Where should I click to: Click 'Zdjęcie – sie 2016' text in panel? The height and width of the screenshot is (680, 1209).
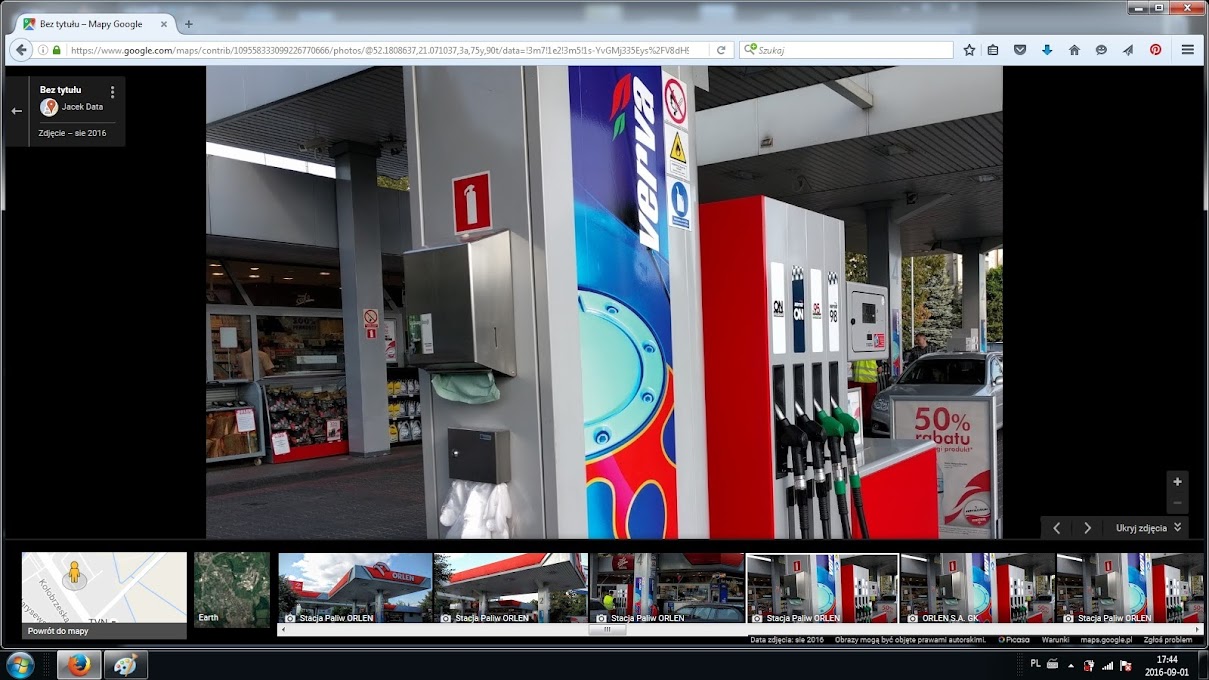tap(72, 133)
